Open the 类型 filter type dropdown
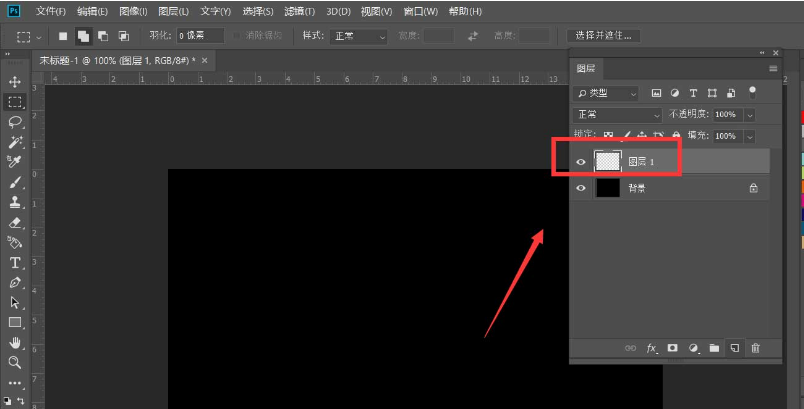Screen dimensions: 804x409 point(606,93)
